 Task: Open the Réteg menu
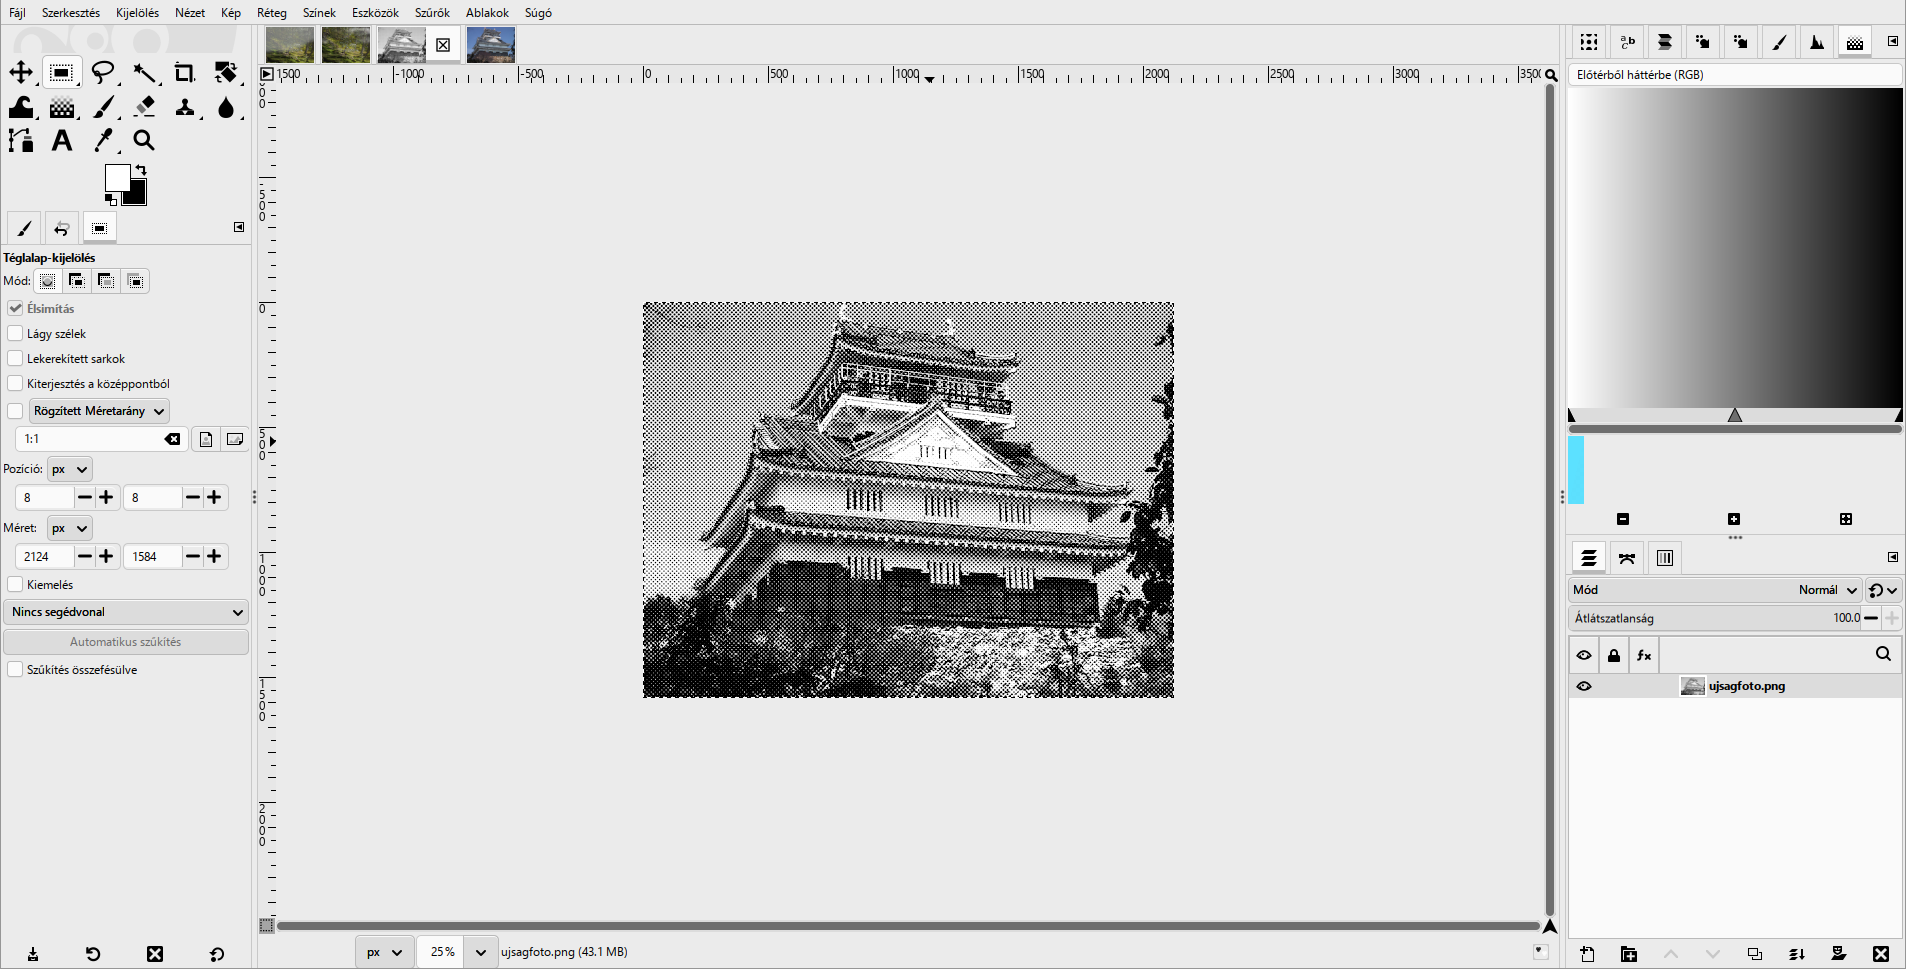(x=272, y=13)
